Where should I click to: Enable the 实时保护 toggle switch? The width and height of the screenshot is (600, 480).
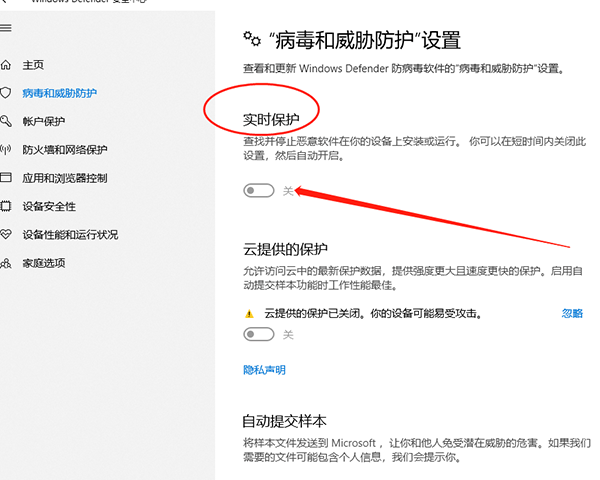(x=259, y=190)
